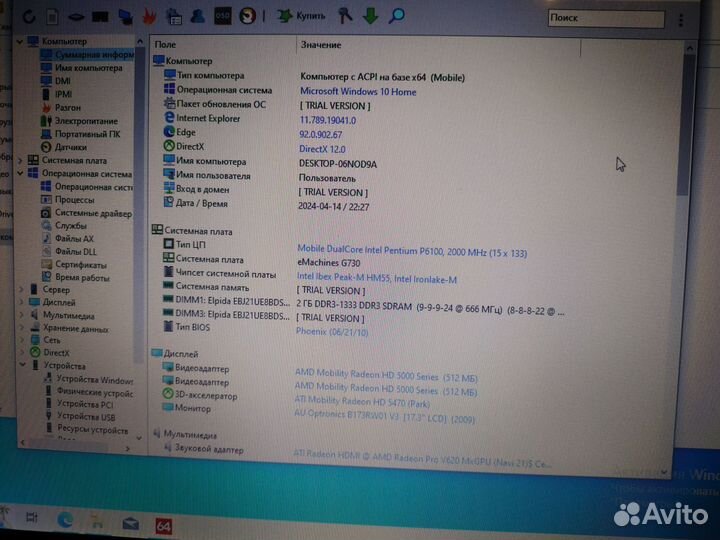The width and height of the screenshot is (720, 540).
Task: Open the Report page toolbar icon
Action: coord(52,17)
